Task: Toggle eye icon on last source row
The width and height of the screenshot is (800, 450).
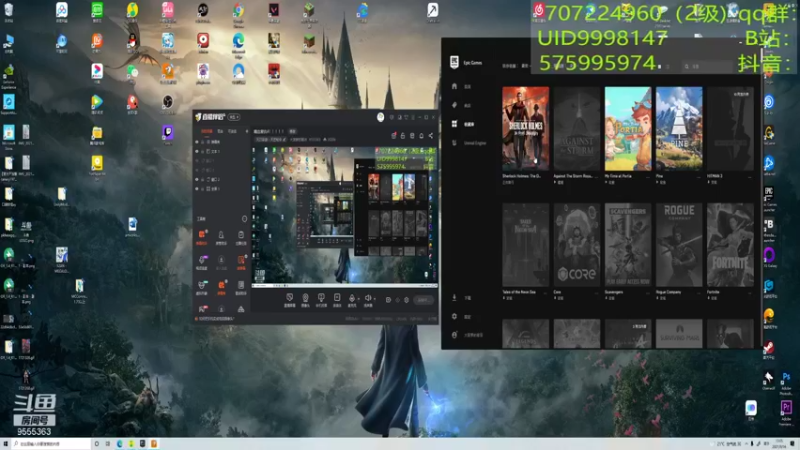Action: [x=197, y=189]
